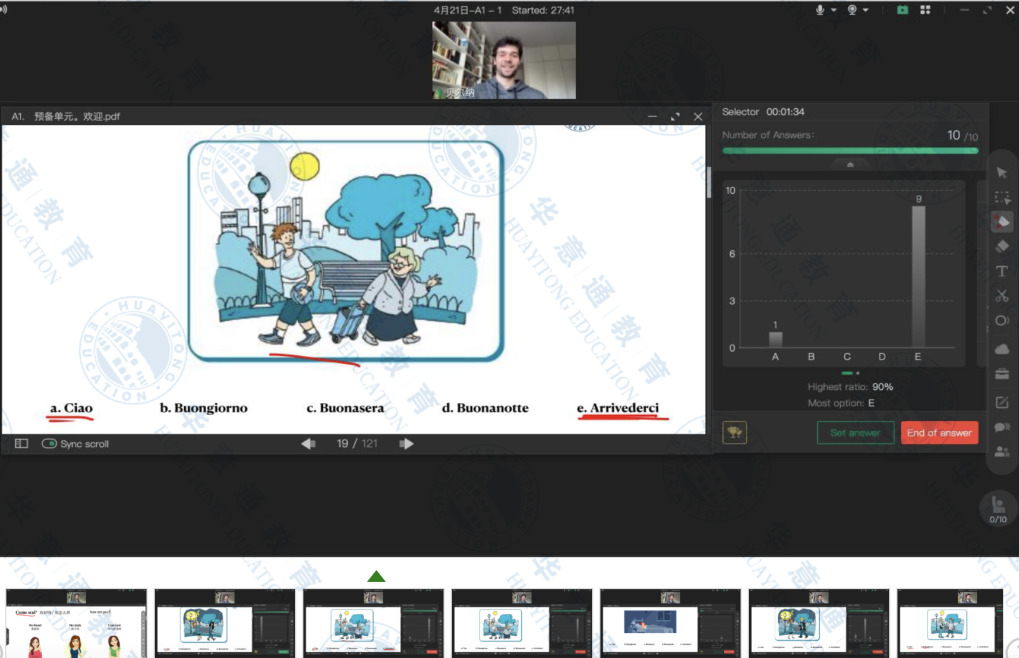The width and height of the screenshot is (1019, 658).
Task: Click answer option a. Ciao
Action: coord(71,408)
